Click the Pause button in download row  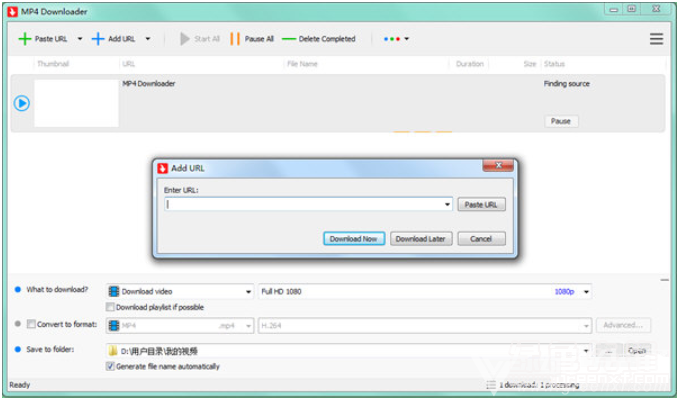[x=561, y=121]
